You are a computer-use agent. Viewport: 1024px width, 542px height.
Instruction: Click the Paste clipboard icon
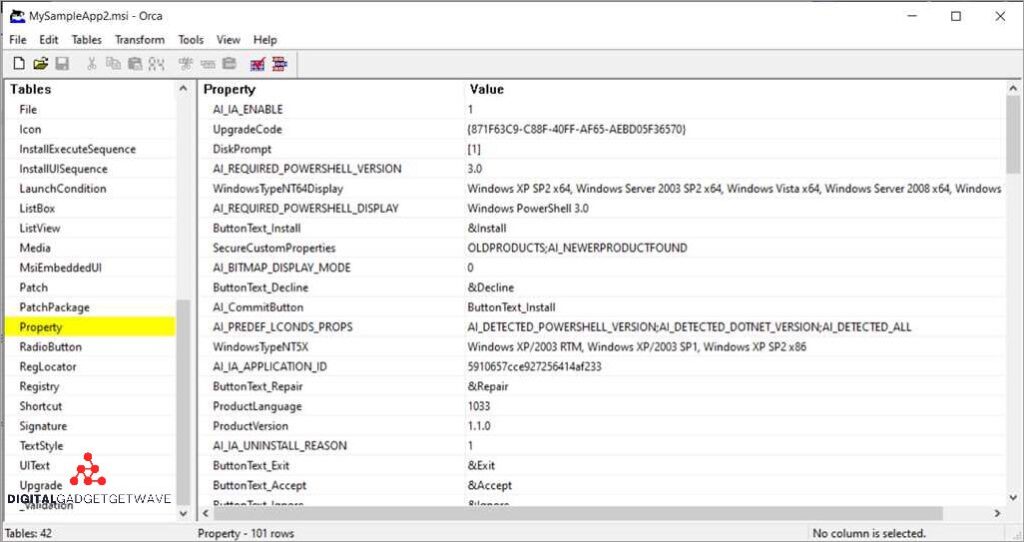click(134, 64)
